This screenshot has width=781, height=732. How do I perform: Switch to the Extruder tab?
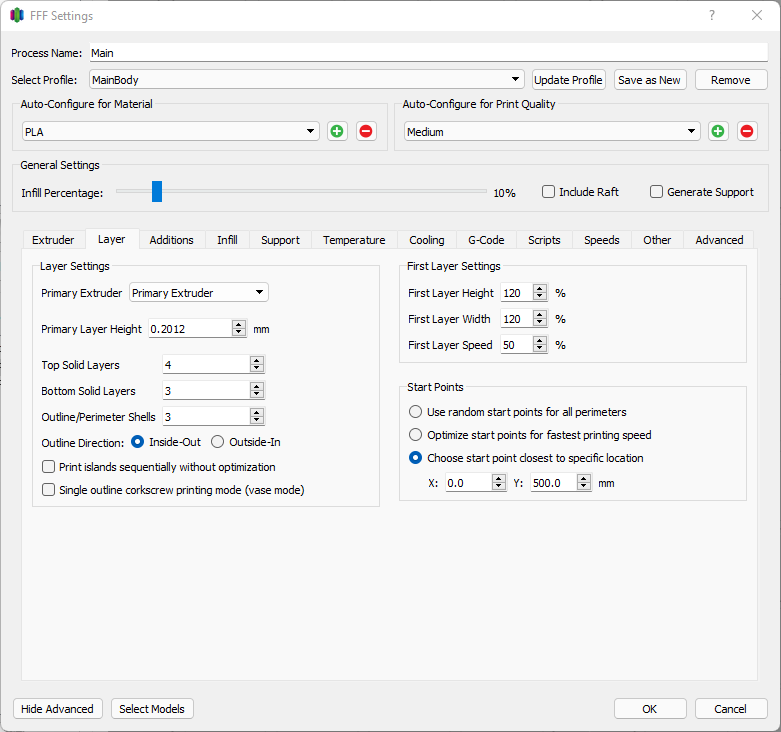point(53,240)
